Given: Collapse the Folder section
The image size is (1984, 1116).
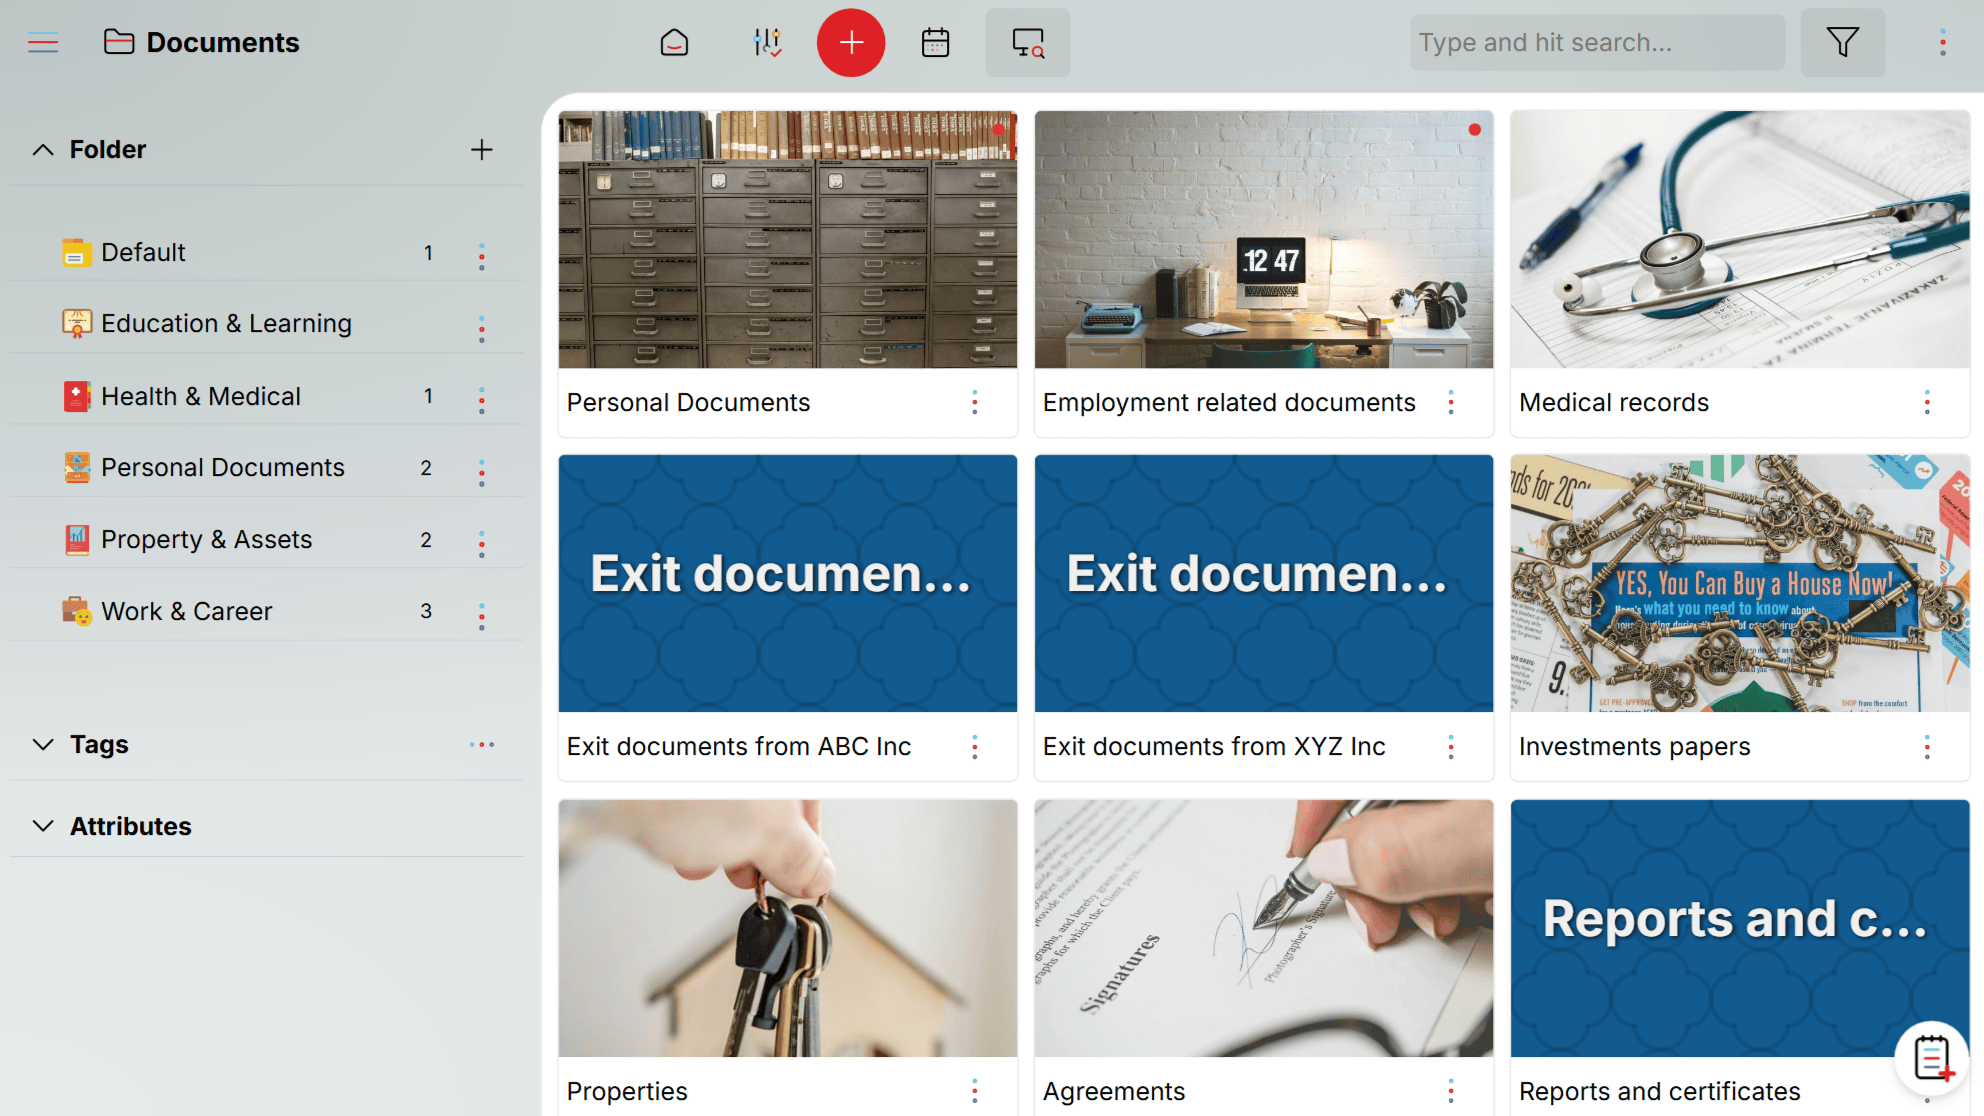Looking at the screenshot, I should [42, 149].
